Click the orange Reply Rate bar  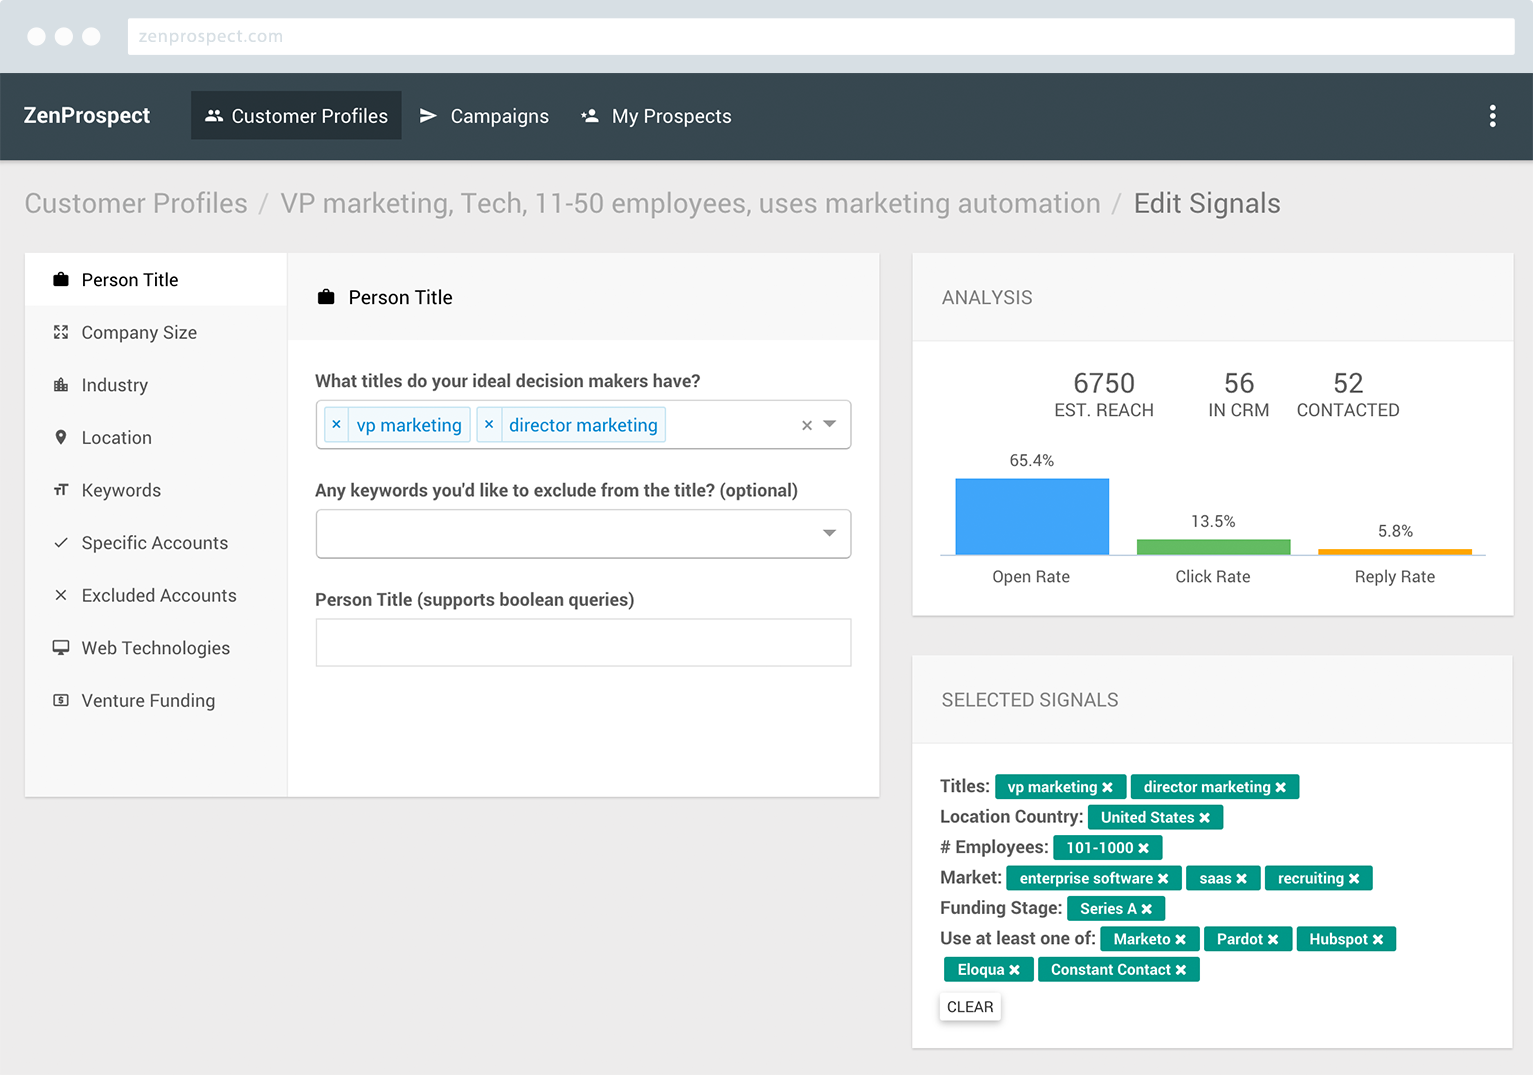pos(1395,552)
